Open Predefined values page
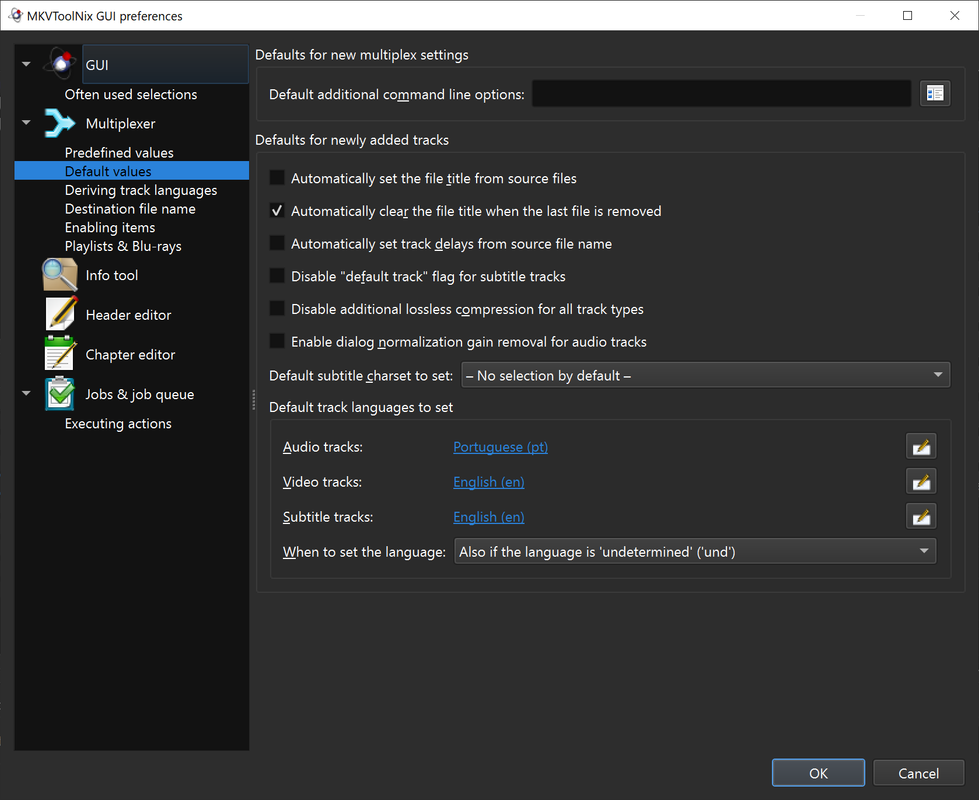 pyautogui.click(x=119, y=152)
